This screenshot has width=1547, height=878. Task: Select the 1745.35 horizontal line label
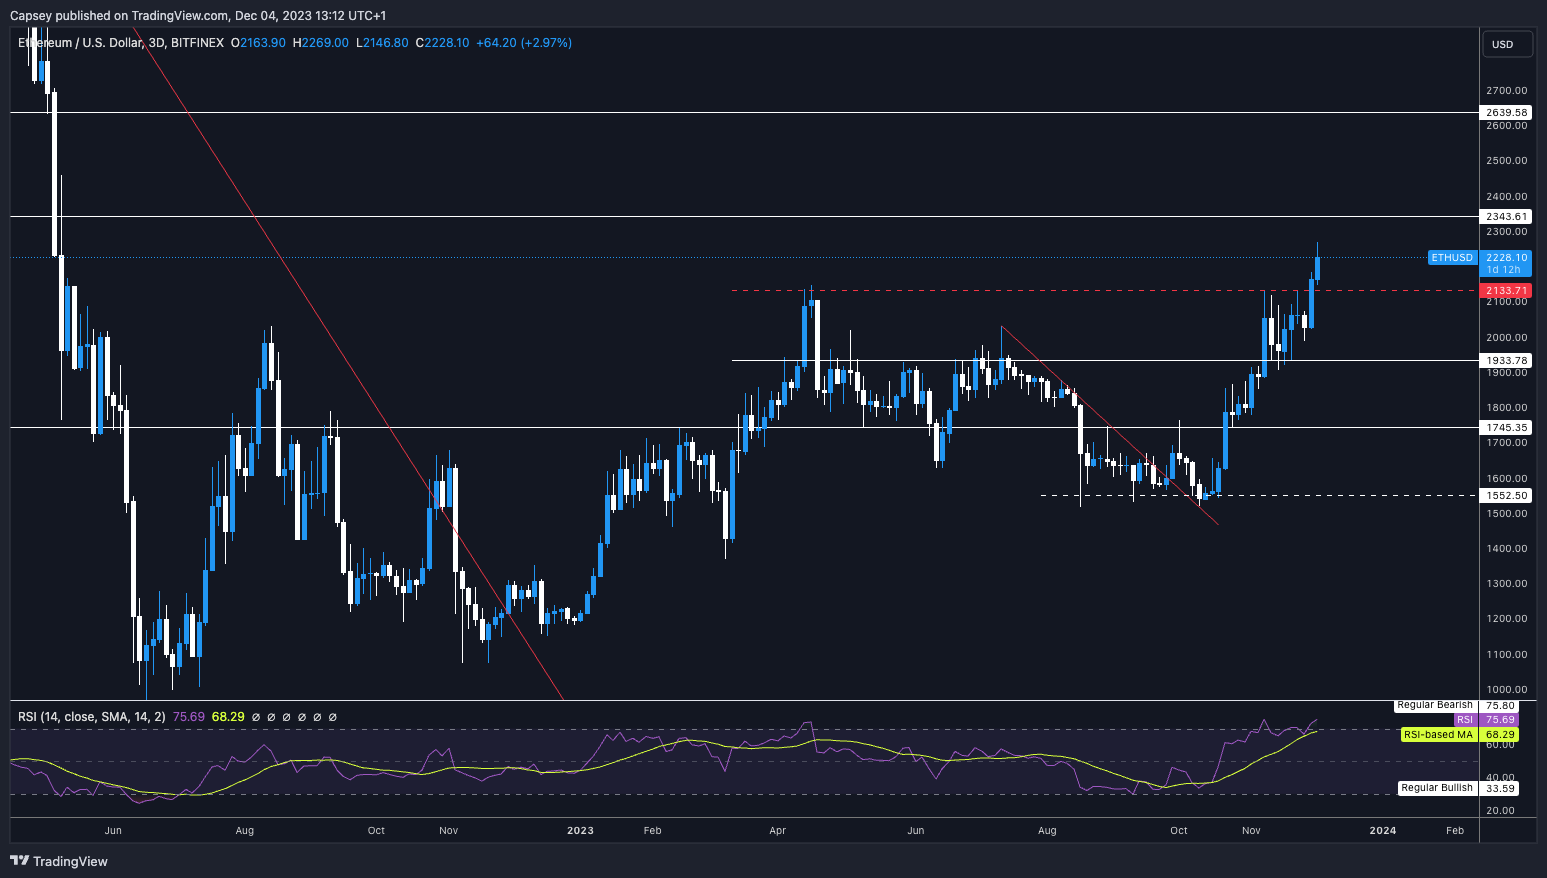[x=1506, y=427]
